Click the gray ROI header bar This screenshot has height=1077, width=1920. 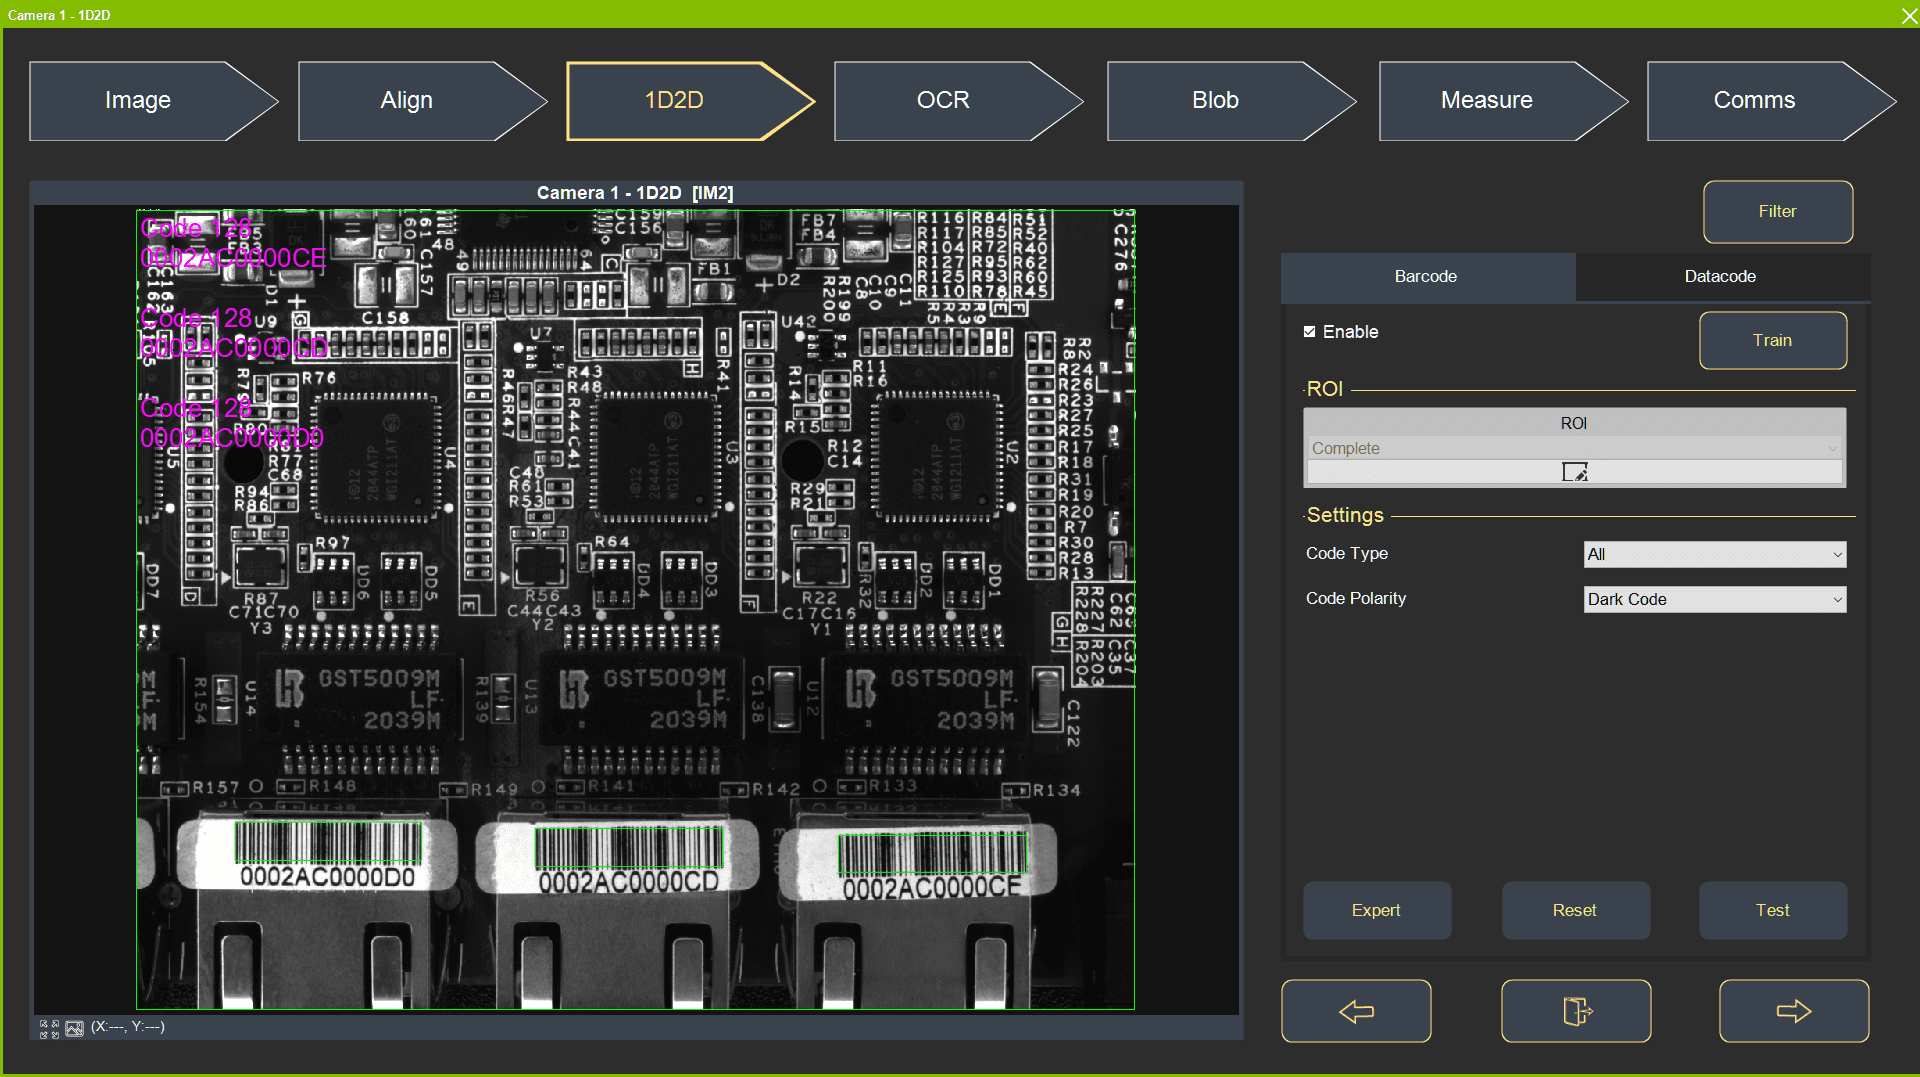[1575, 423]
